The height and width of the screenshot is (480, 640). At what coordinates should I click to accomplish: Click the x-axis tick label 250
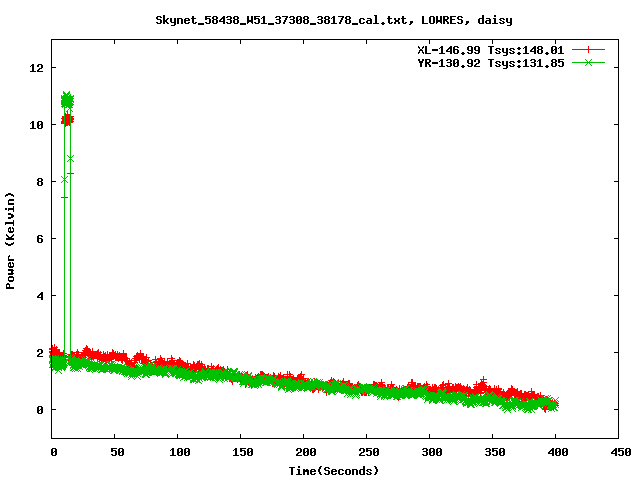tap(369, 452)
